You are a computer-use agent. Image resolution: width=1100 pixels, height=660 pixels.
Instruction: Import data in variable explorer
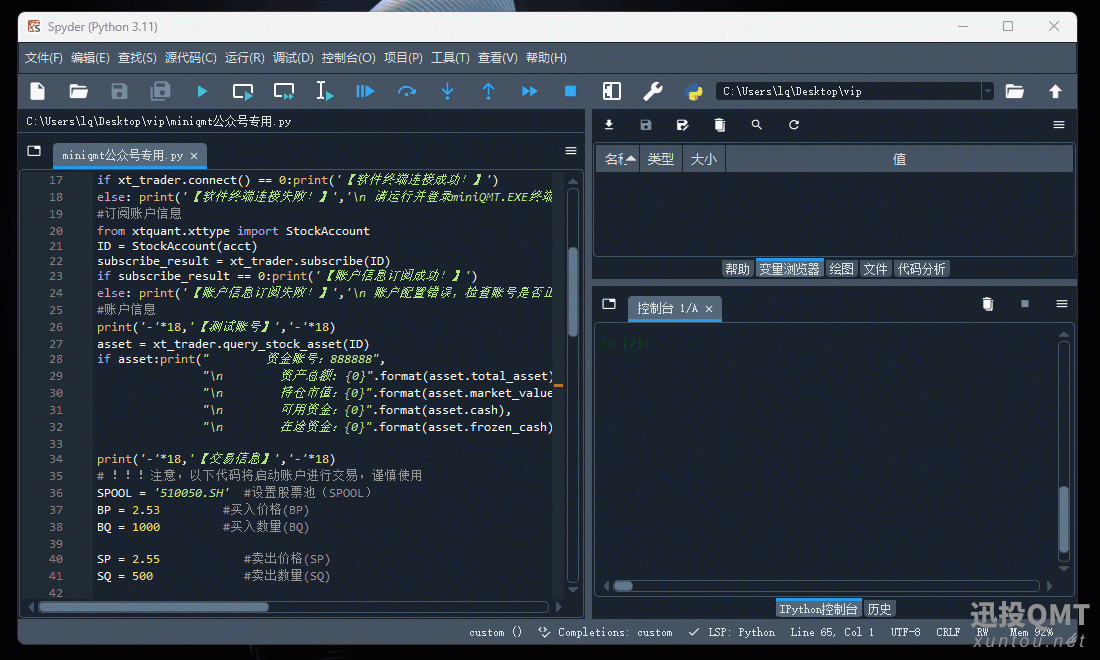(609, 125)
